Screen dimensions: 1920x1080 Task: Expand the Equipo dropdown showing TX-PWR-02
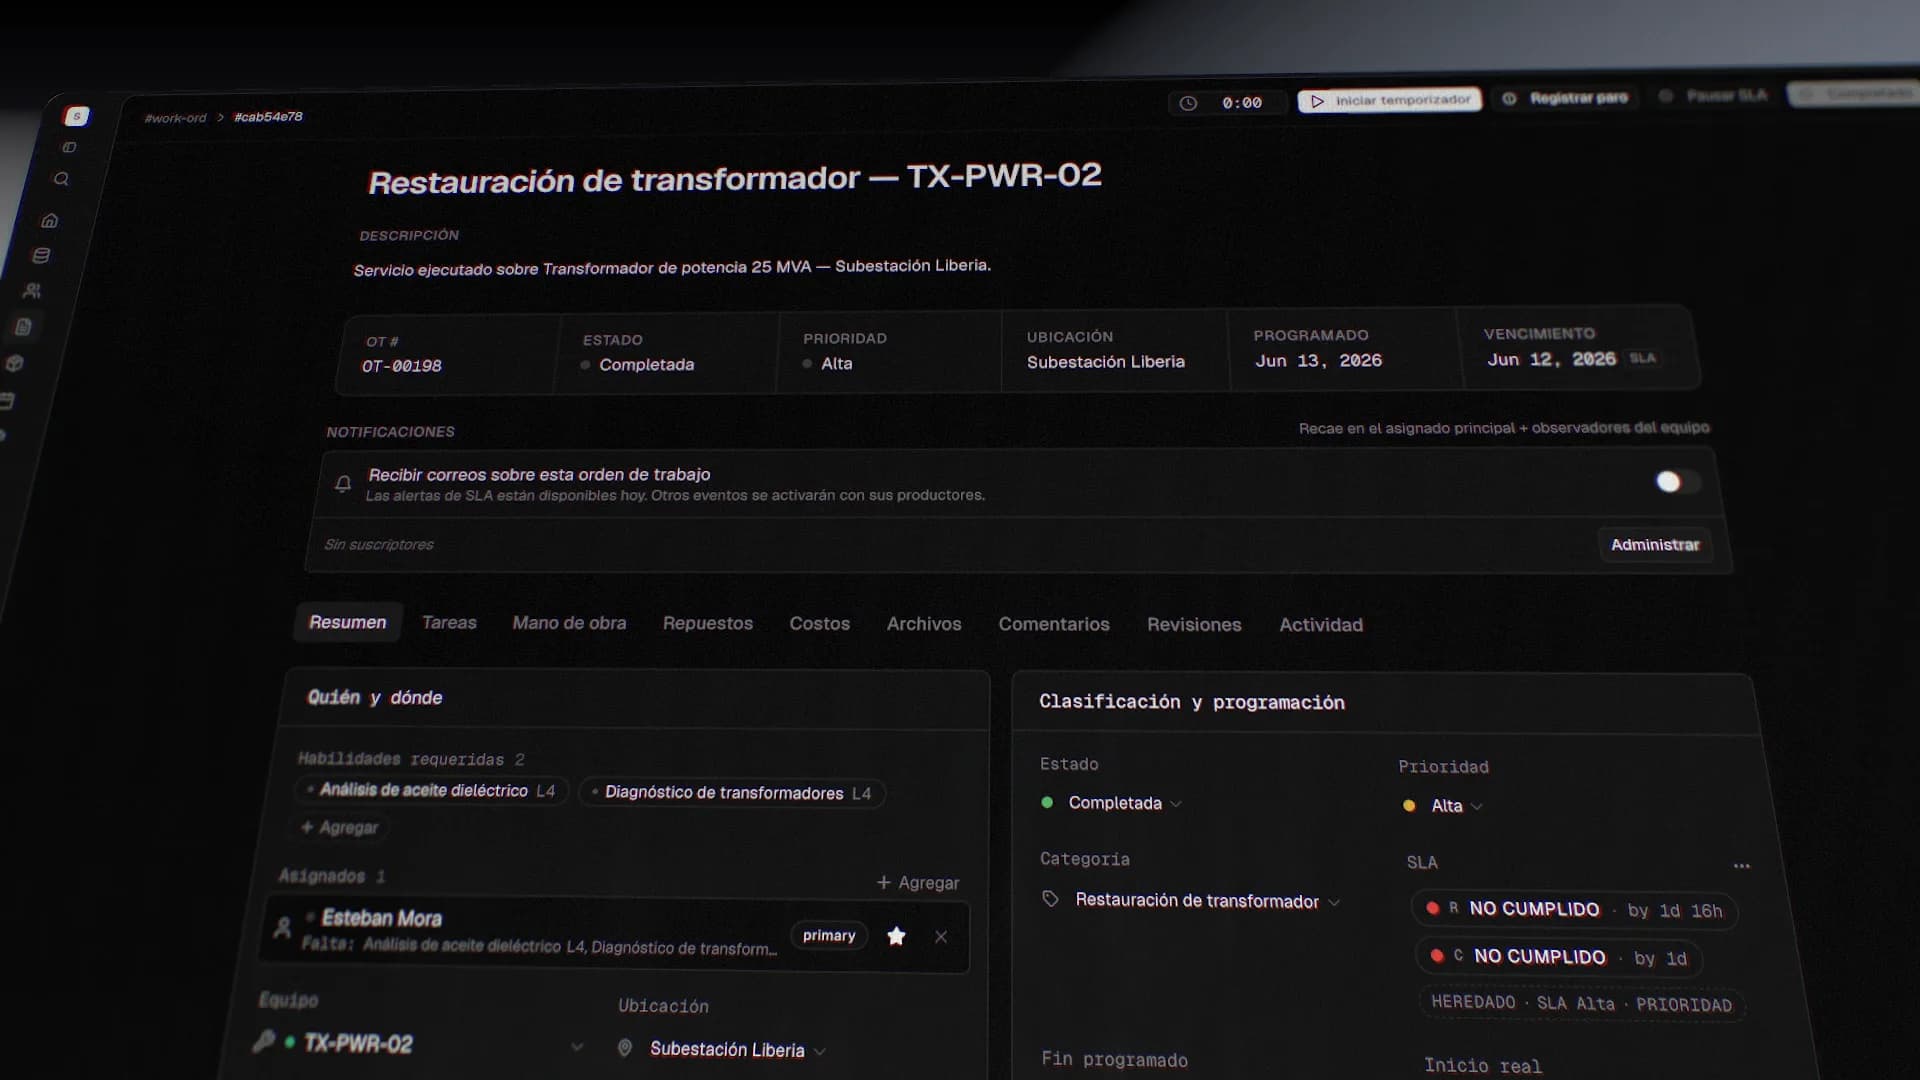(x=420, y=1044)
